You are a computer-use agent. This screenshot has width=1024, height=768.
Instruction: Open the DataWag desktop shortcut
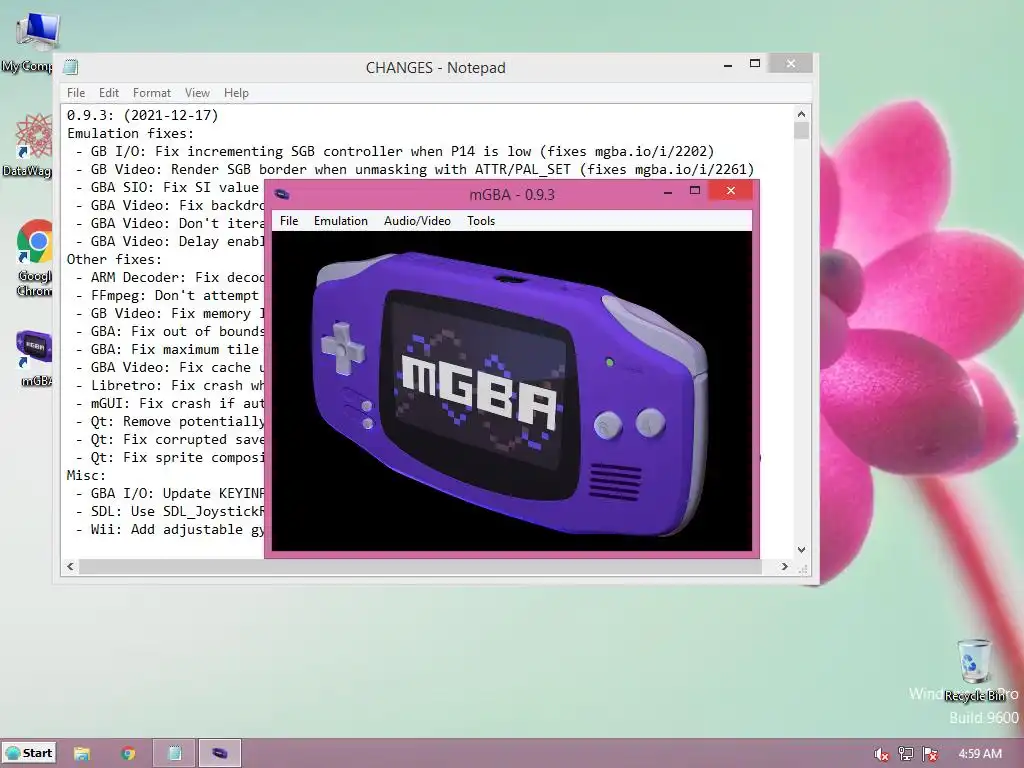29,145
